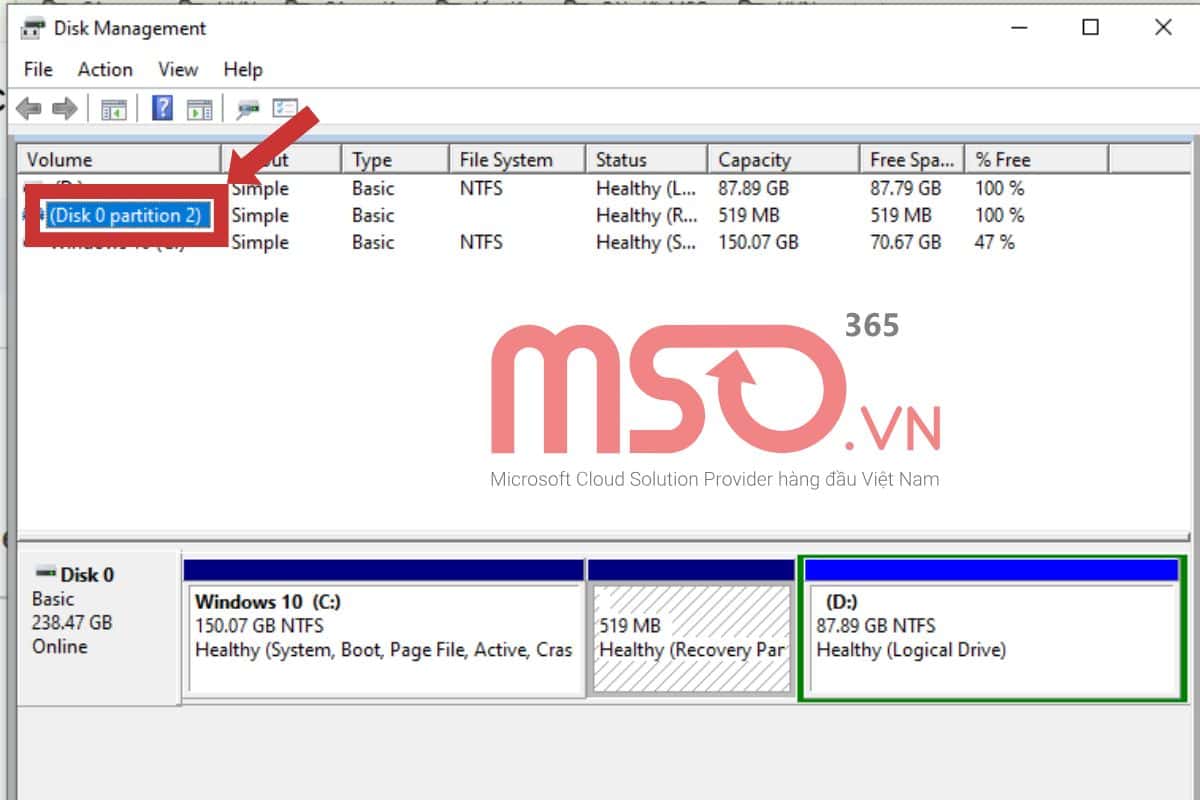Click the 87.89 GB capacity cell
1200x800 pixels.
pos(756,188)
